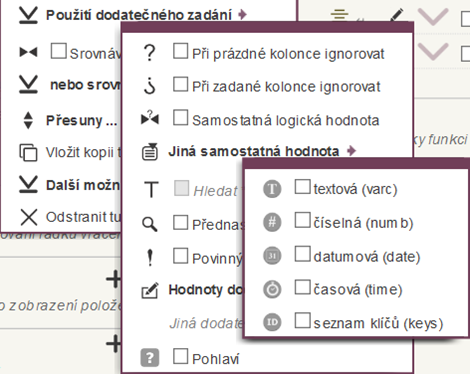
Task: Click the ID keys list icon
Action: click(272, 322)
